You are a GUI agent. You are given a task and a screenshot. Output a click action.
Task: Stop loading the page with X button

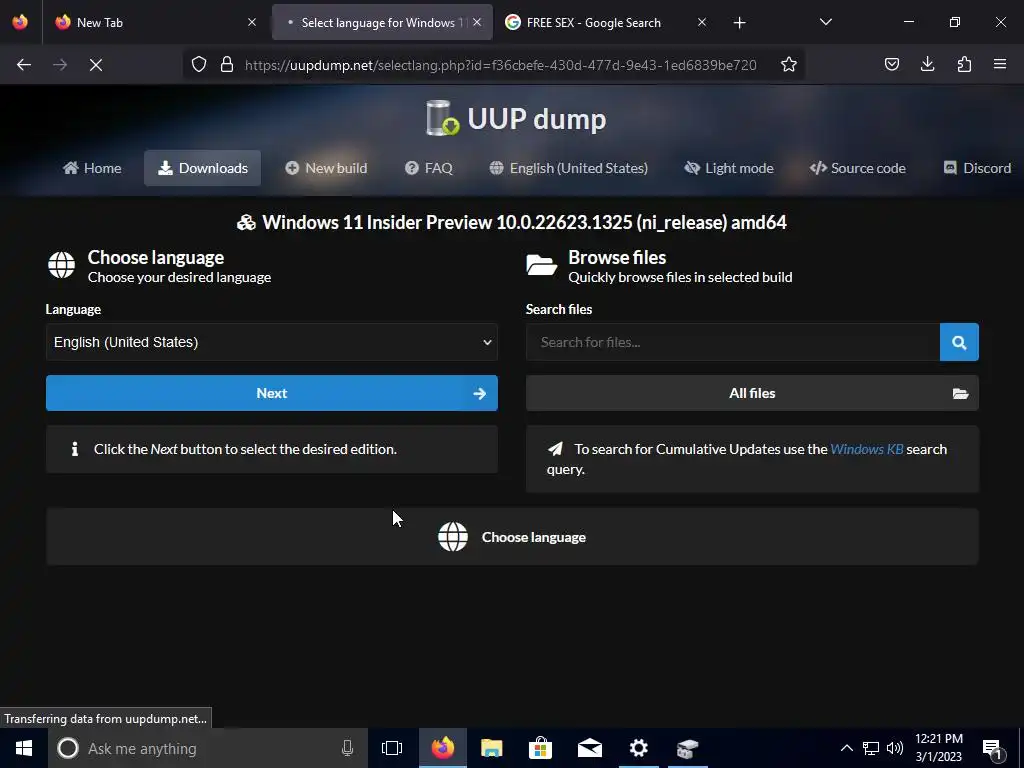point(95,65)
